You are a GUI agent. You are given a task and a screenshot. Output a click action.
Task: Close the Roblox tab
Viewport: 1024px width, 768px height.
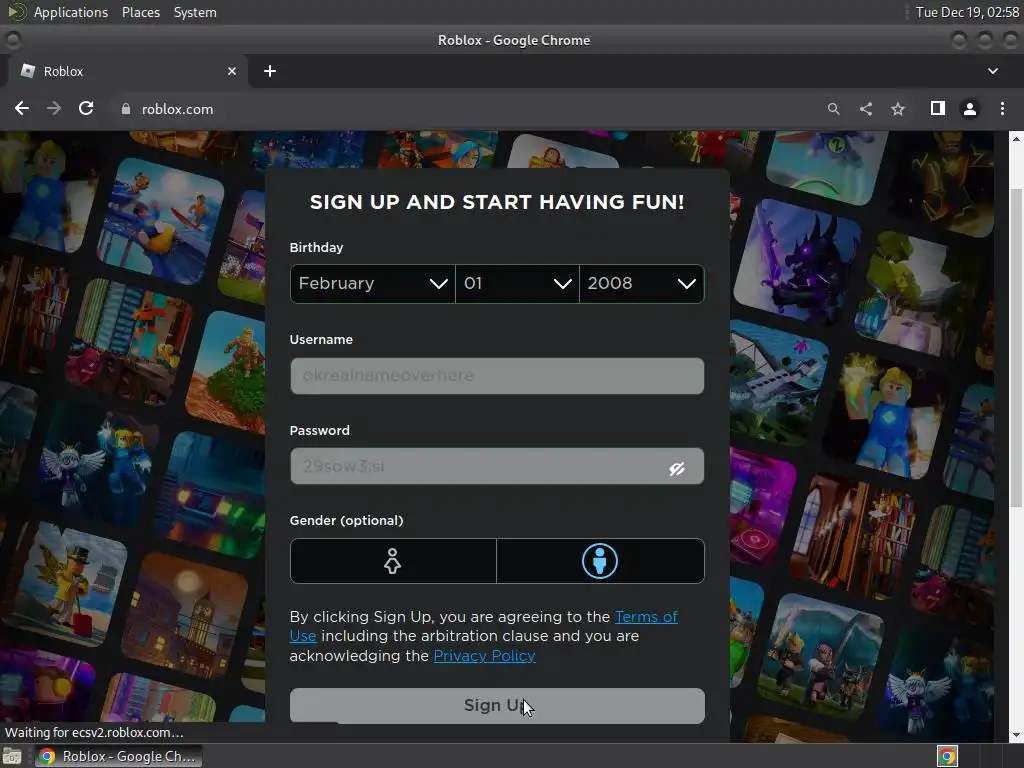point(232,71)
